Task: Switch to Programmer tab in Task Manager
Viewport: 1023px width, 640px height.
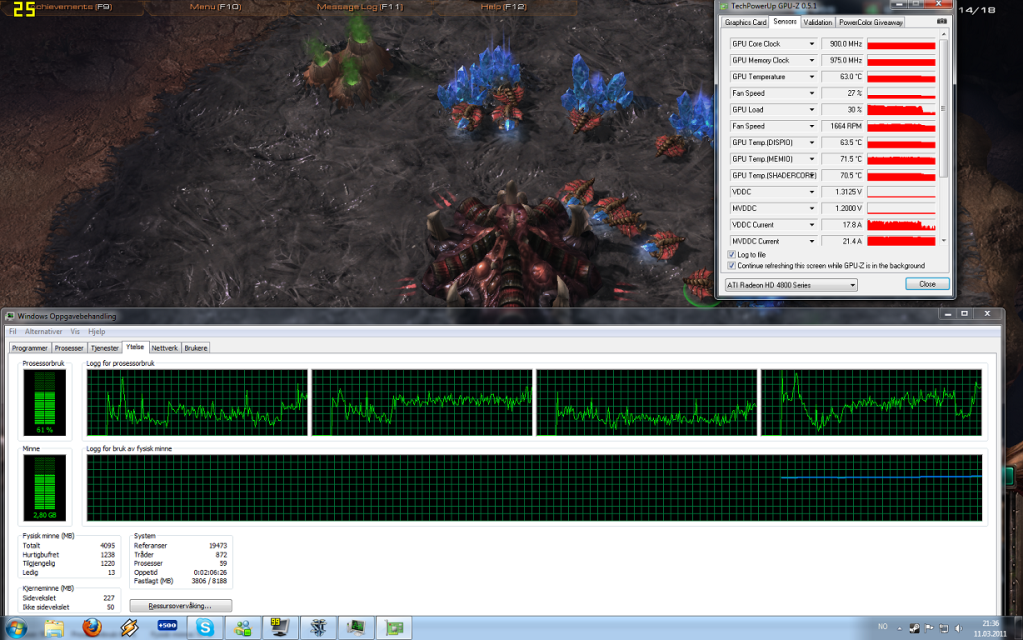Action: tap(30, 348)
